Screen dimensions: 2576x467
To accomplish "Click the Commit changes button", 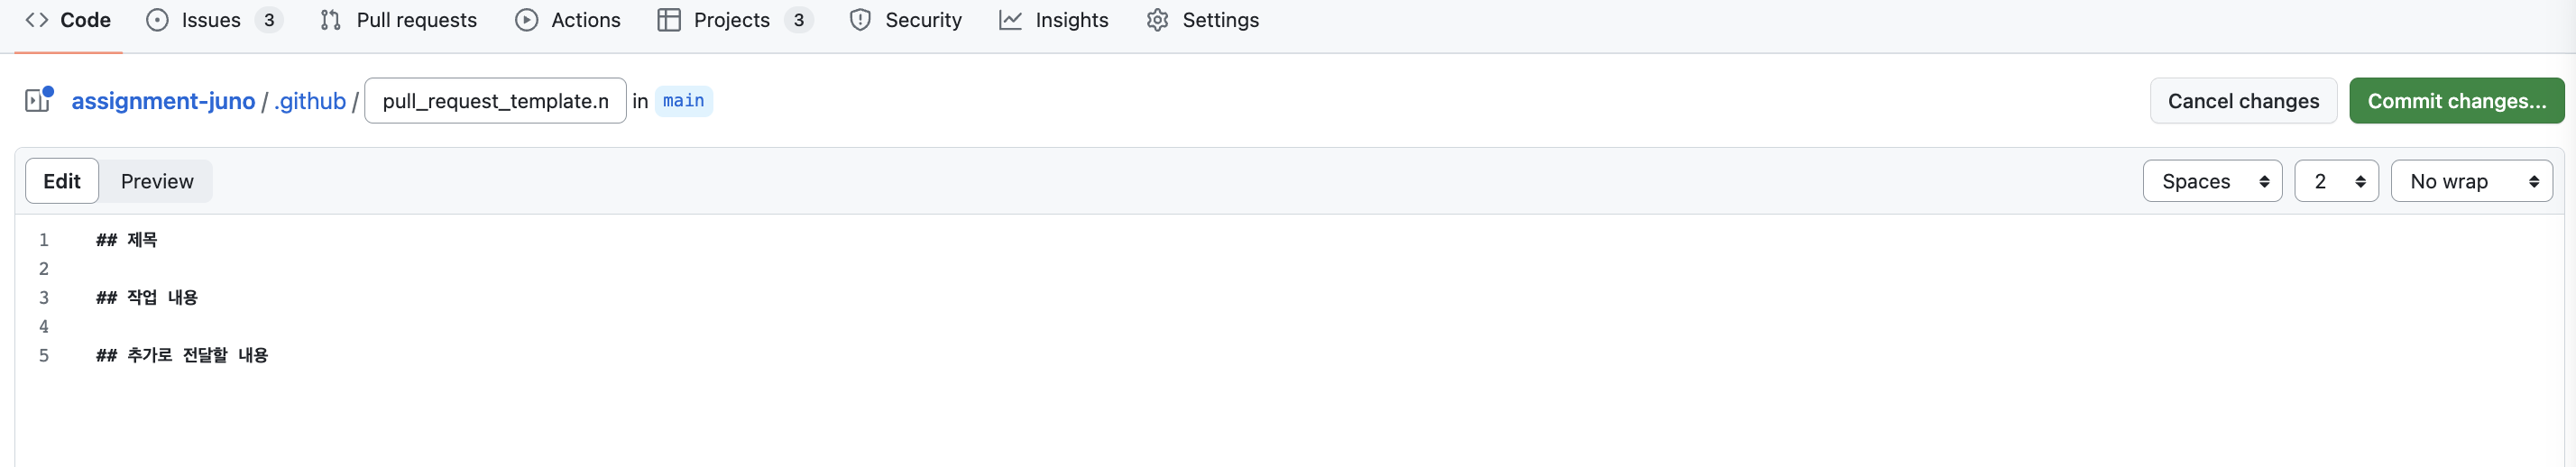I will 2456,101.
